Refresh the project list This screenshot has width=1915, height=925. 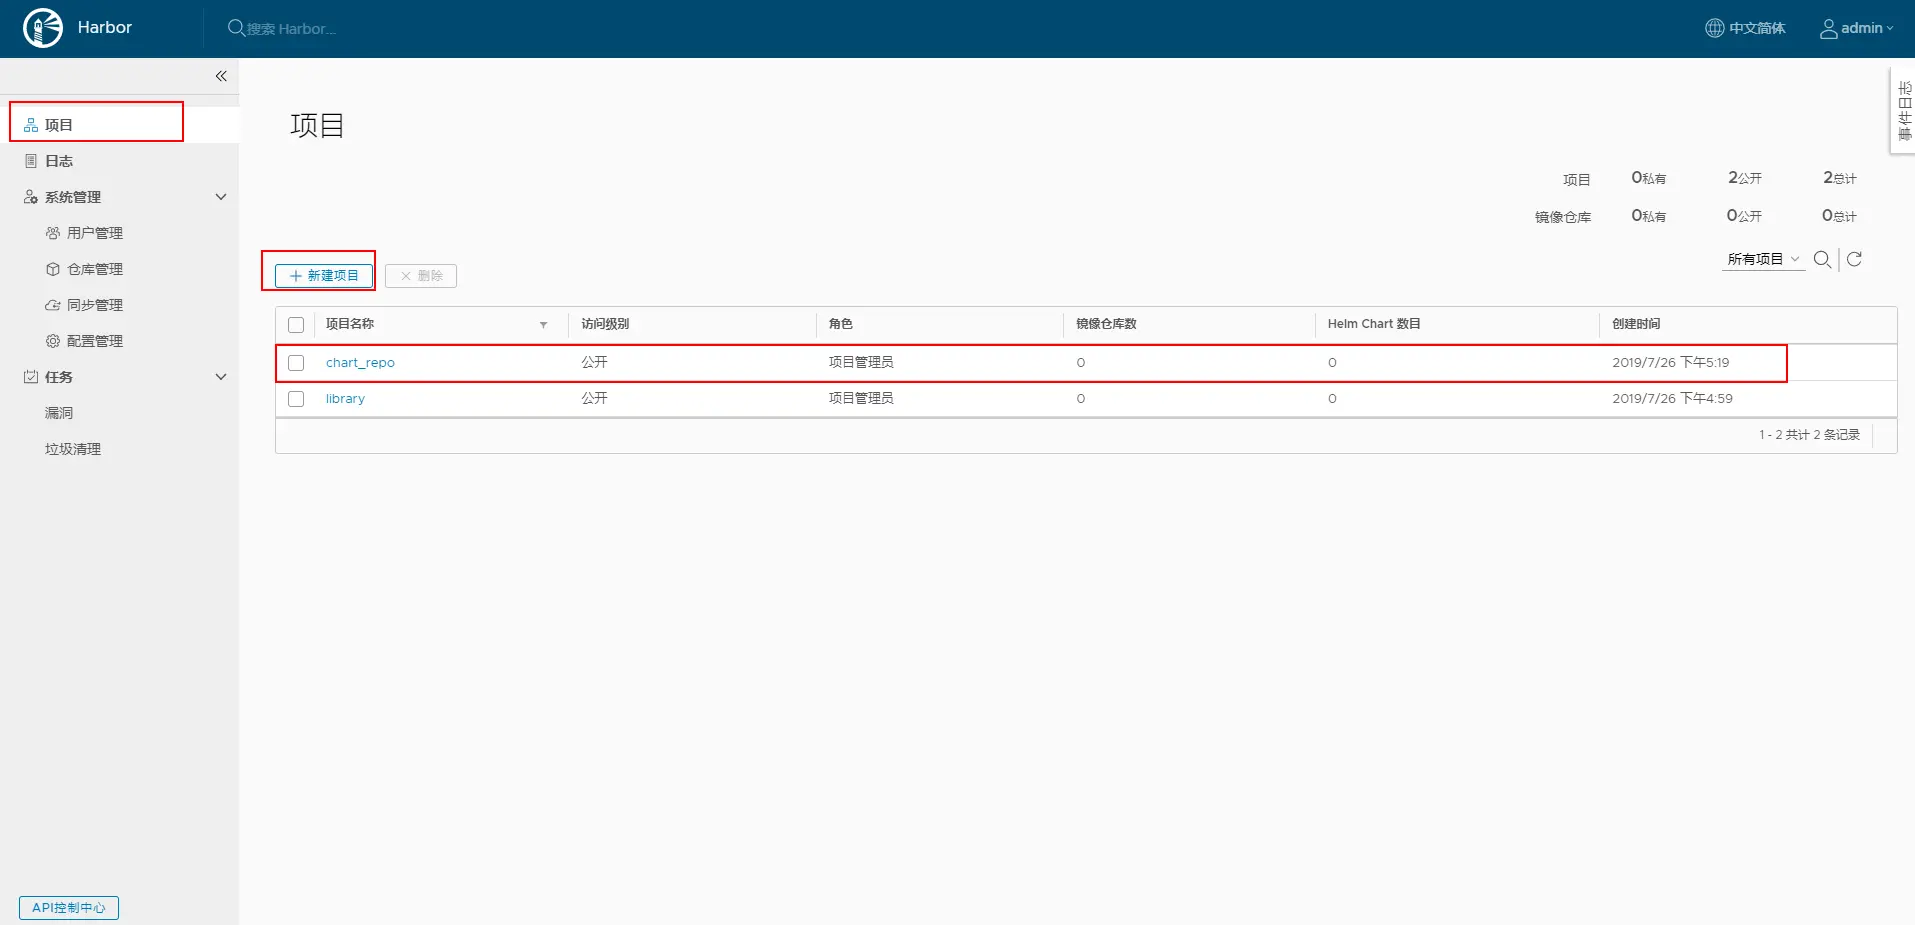click(1854, 259)
